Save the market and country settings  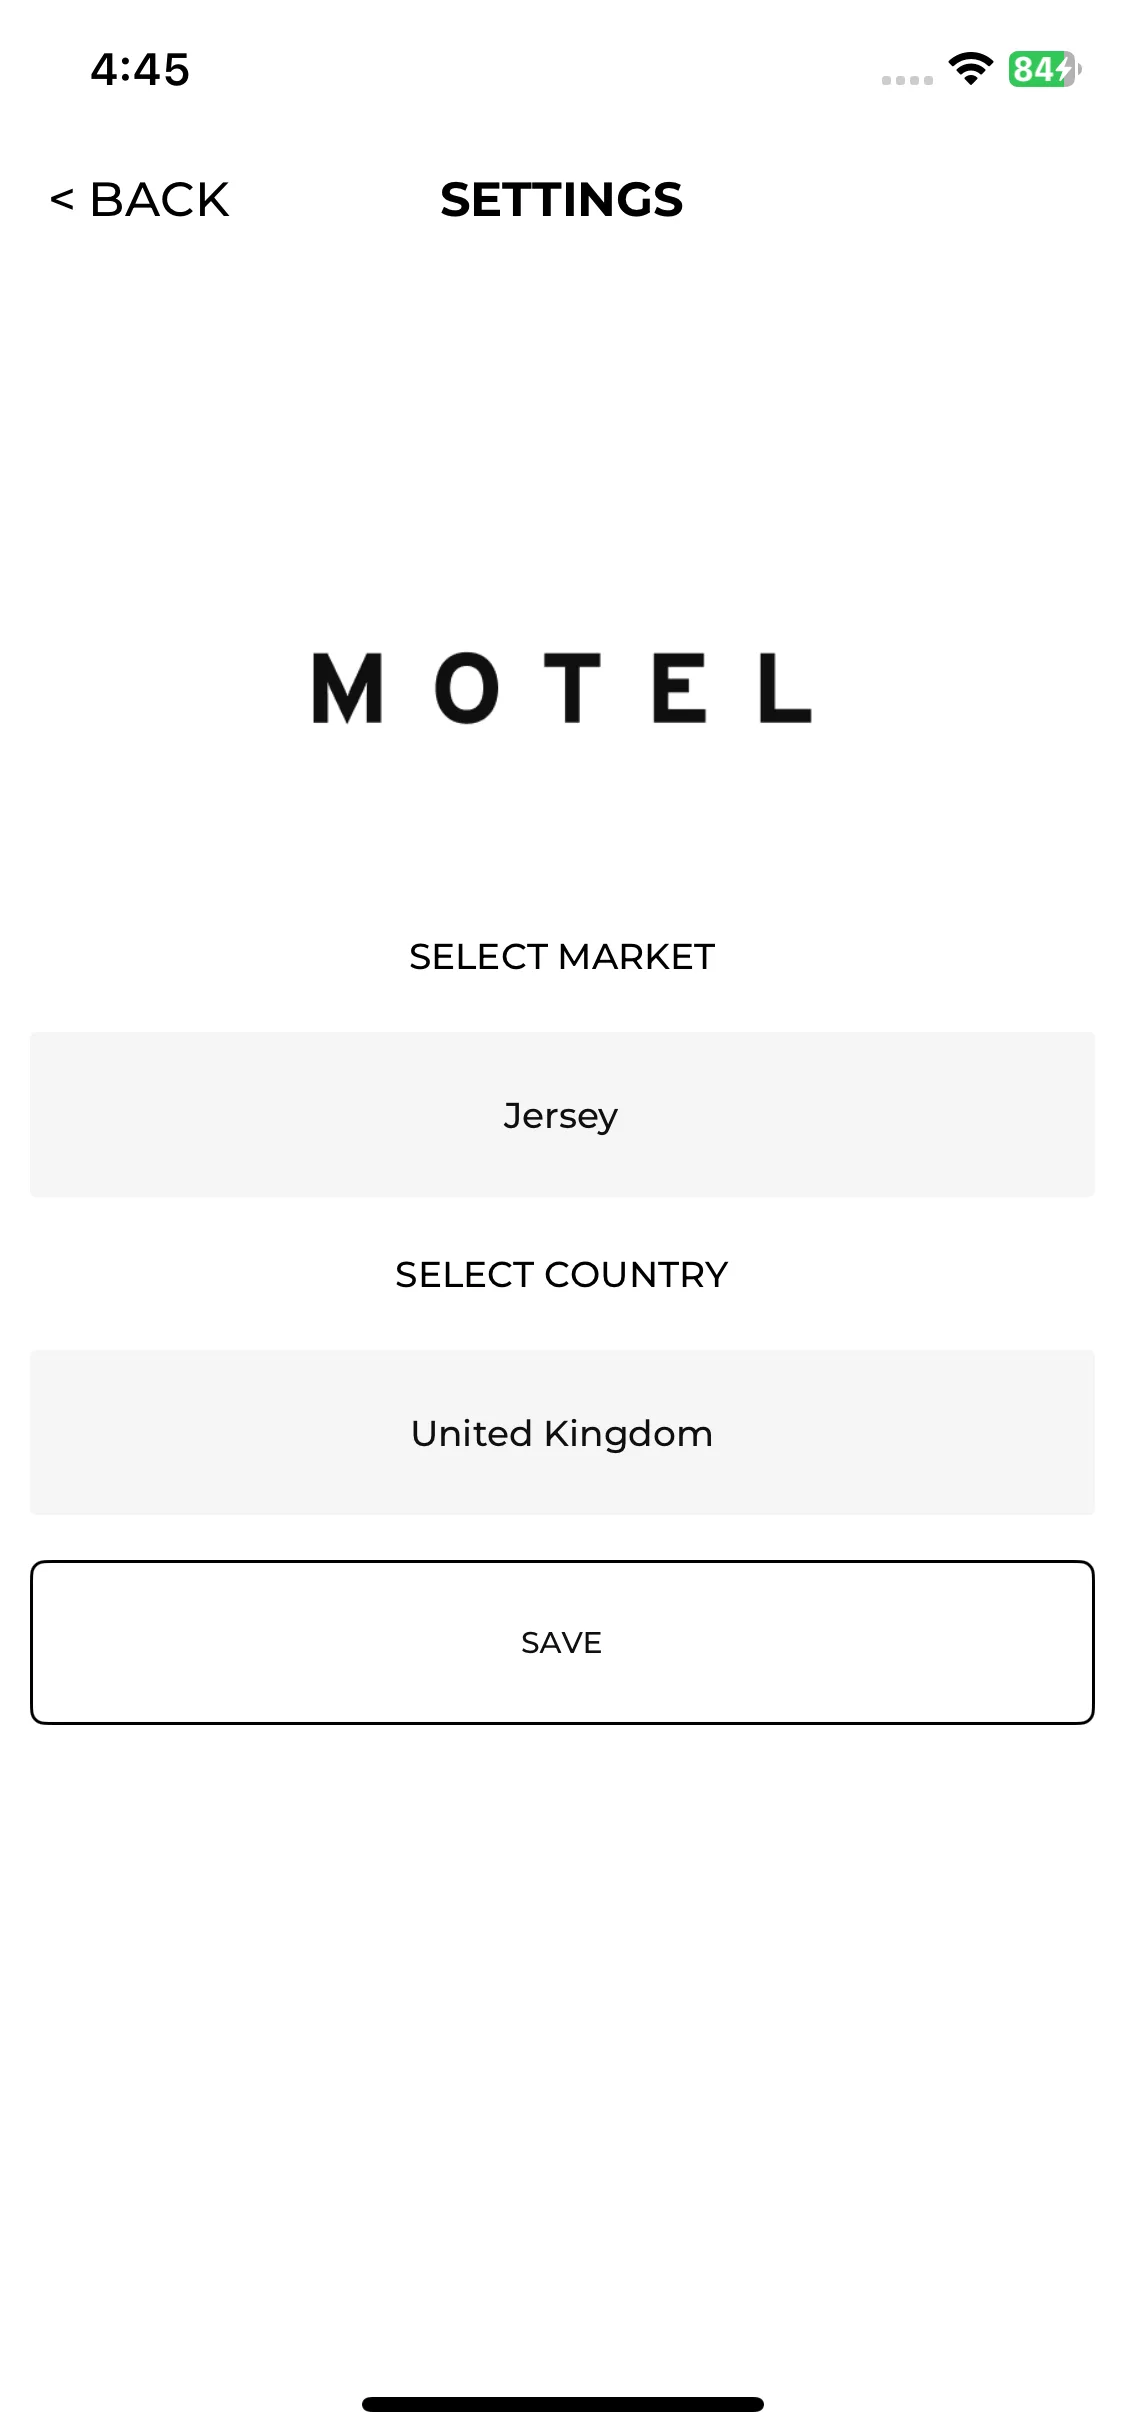562,1642
